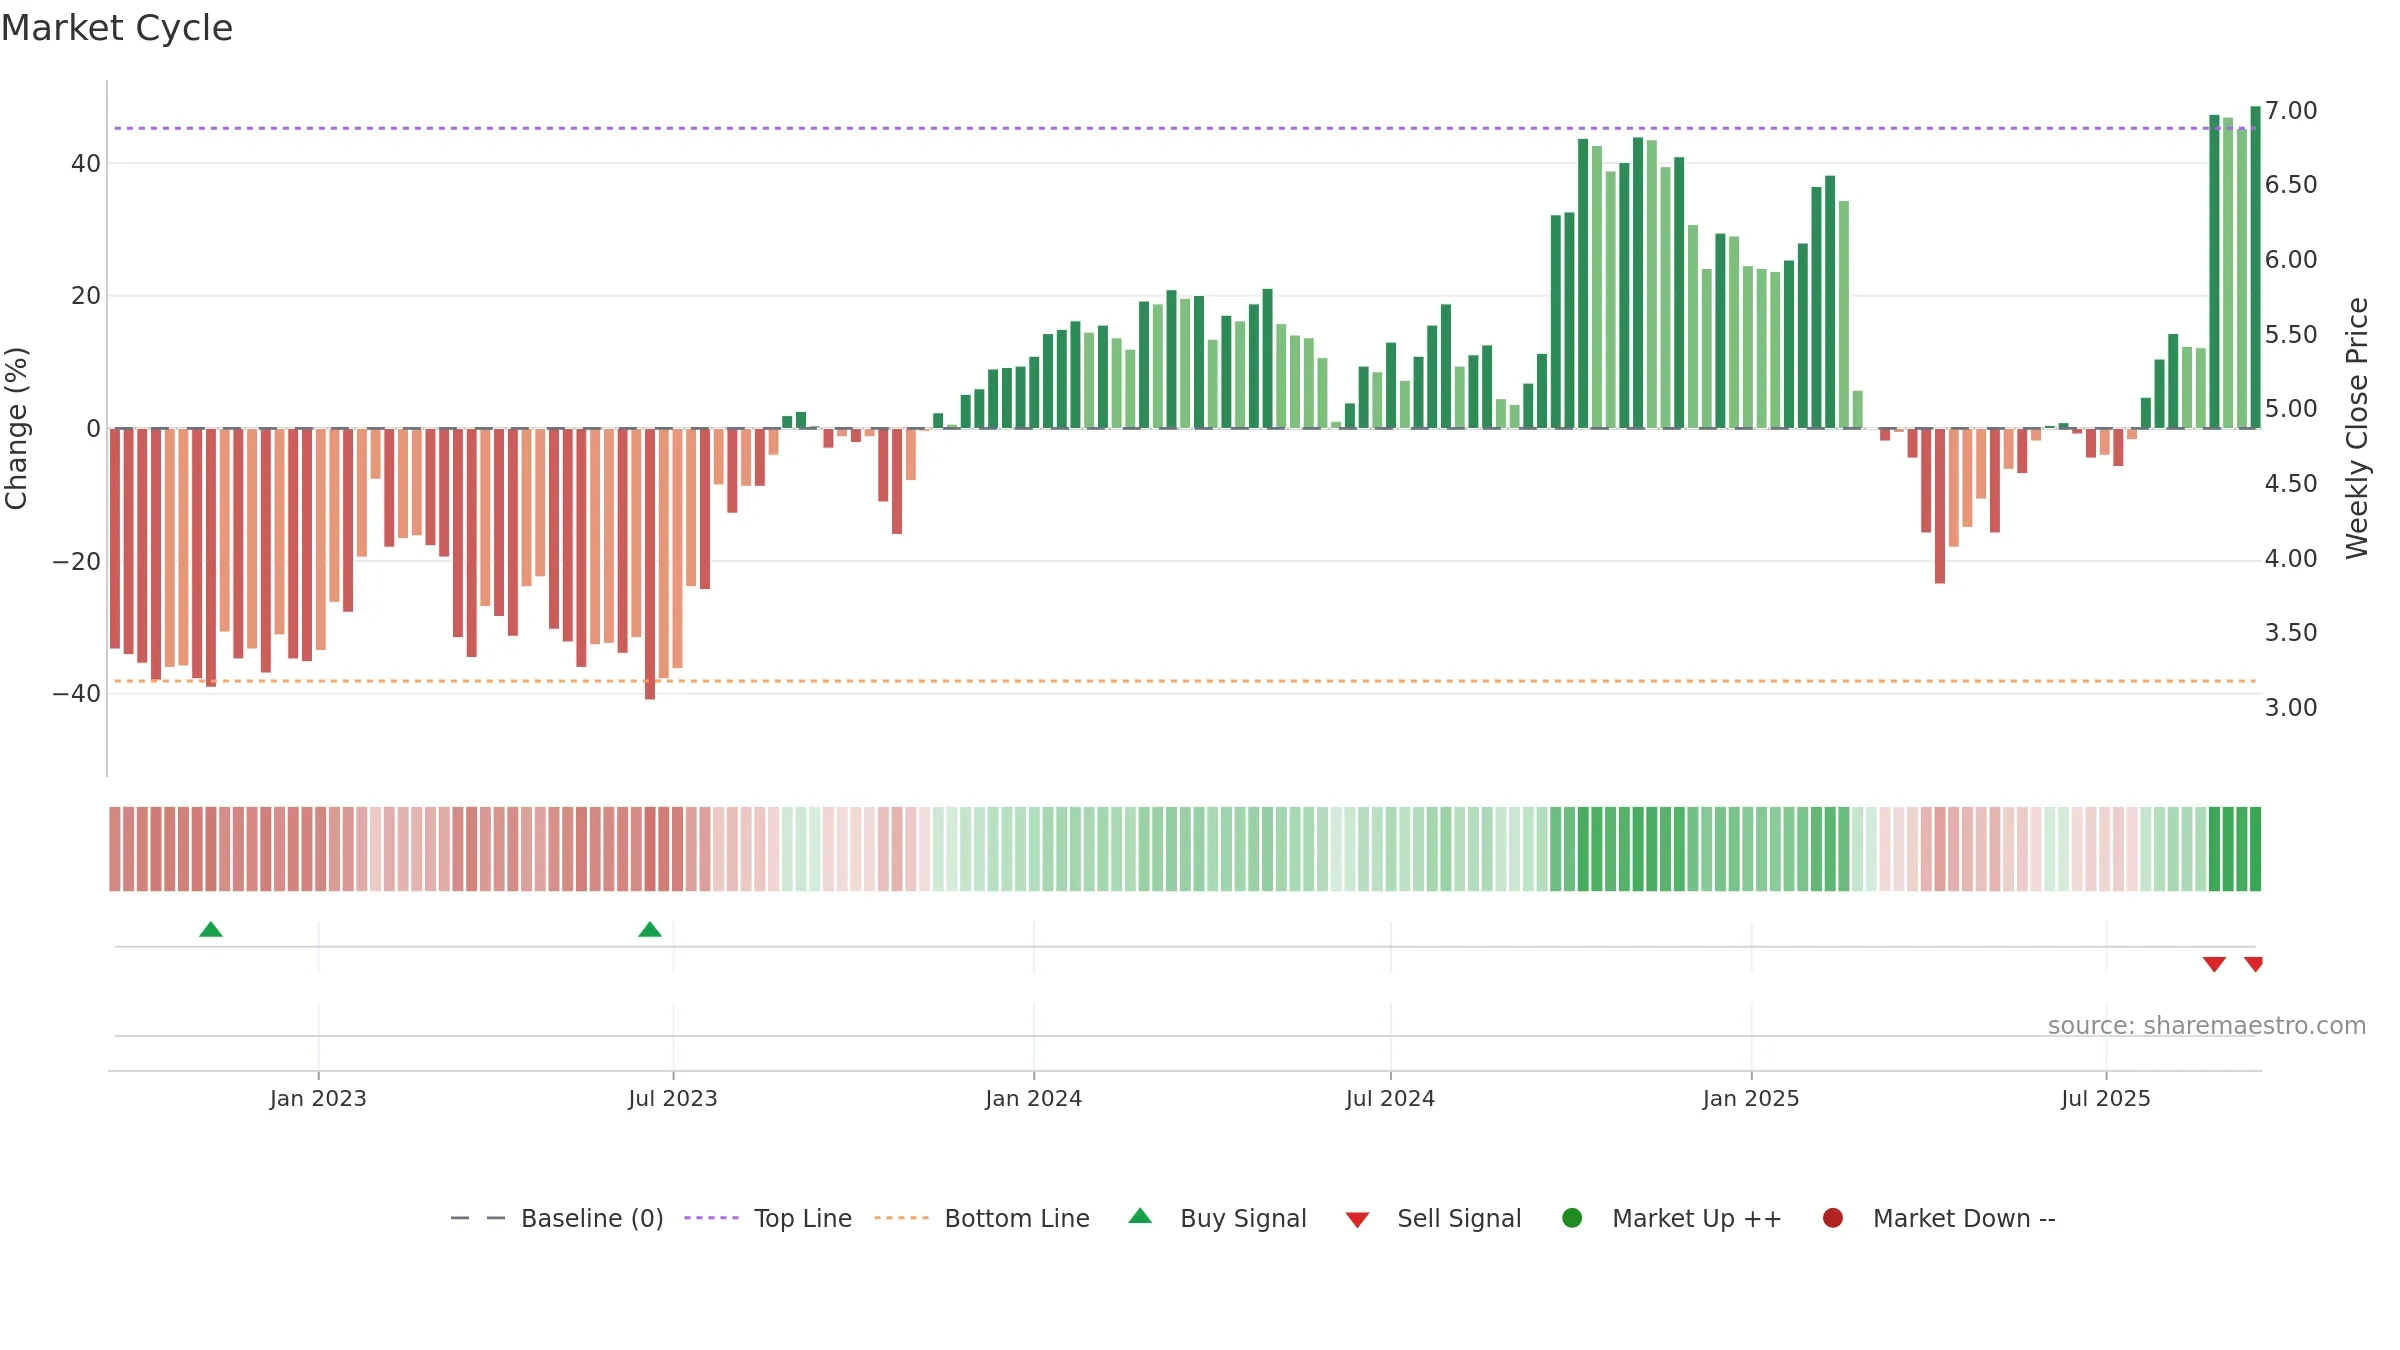Click the Change (%) axis title

click(x=16, y=428)
